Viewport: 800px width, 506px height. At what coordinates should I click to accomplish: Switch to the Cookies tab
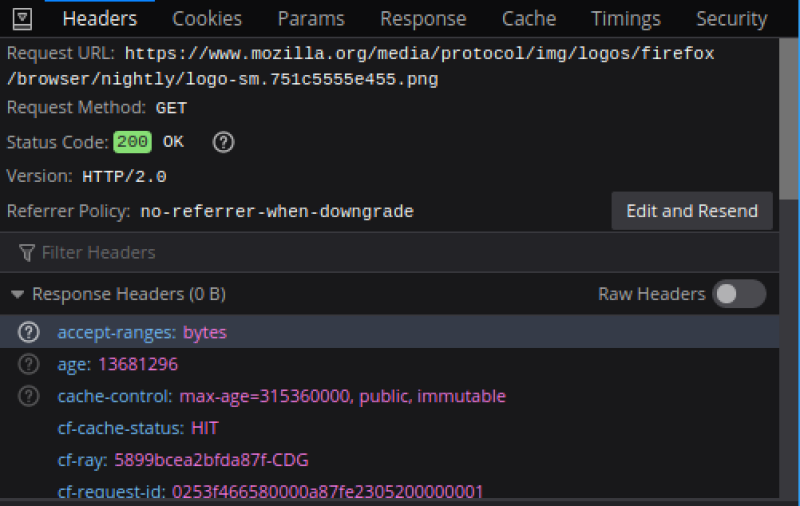pyautogui.click(x=207, y=19)
